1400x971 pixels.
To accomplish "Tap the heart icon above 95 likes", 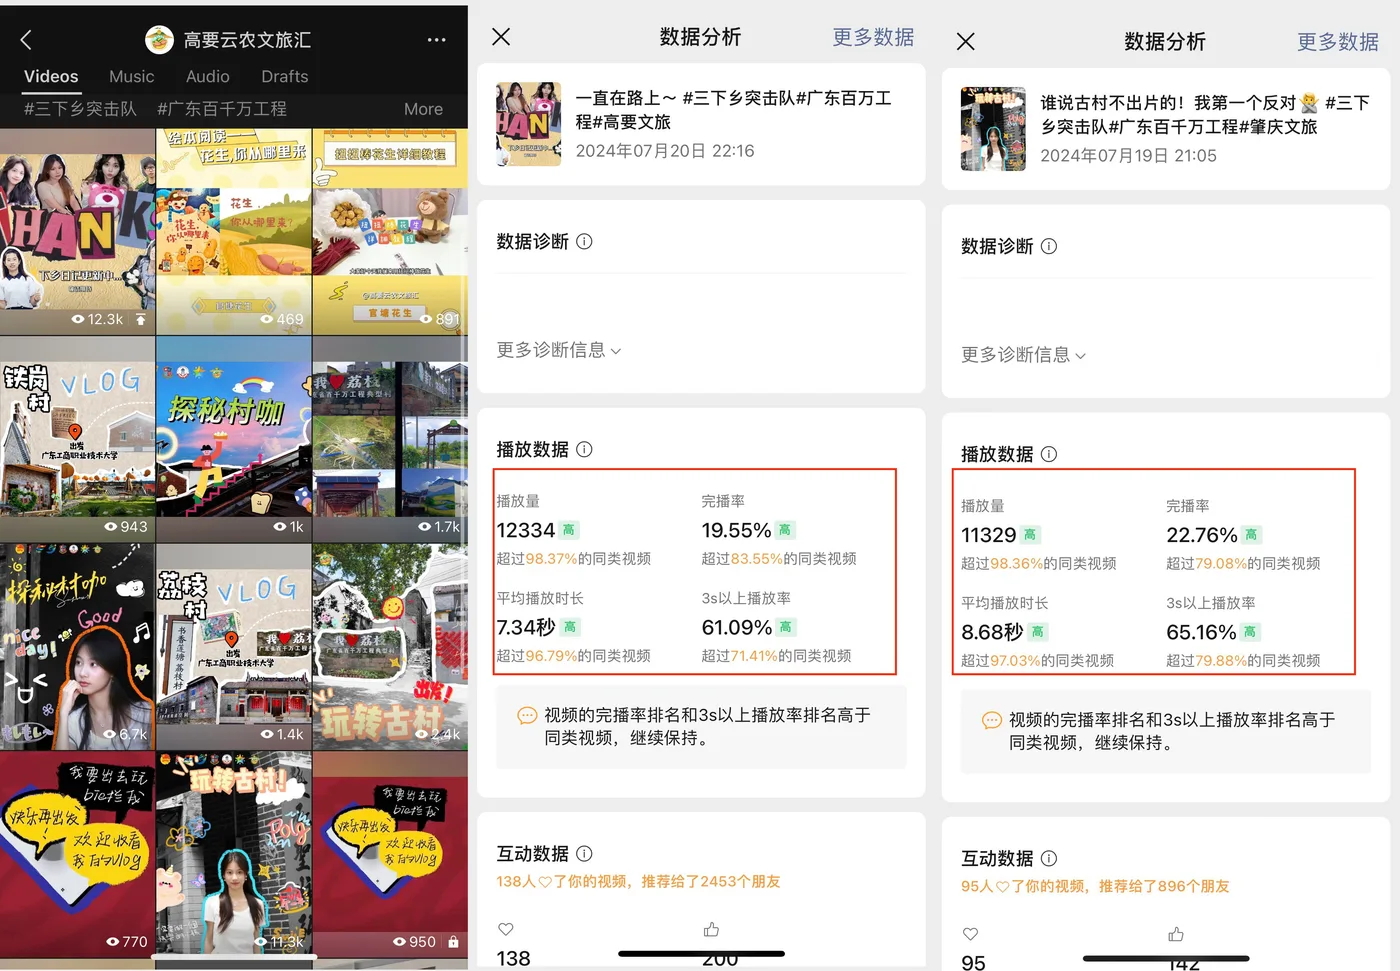I will pyautogui.click(x=970, y=934).
